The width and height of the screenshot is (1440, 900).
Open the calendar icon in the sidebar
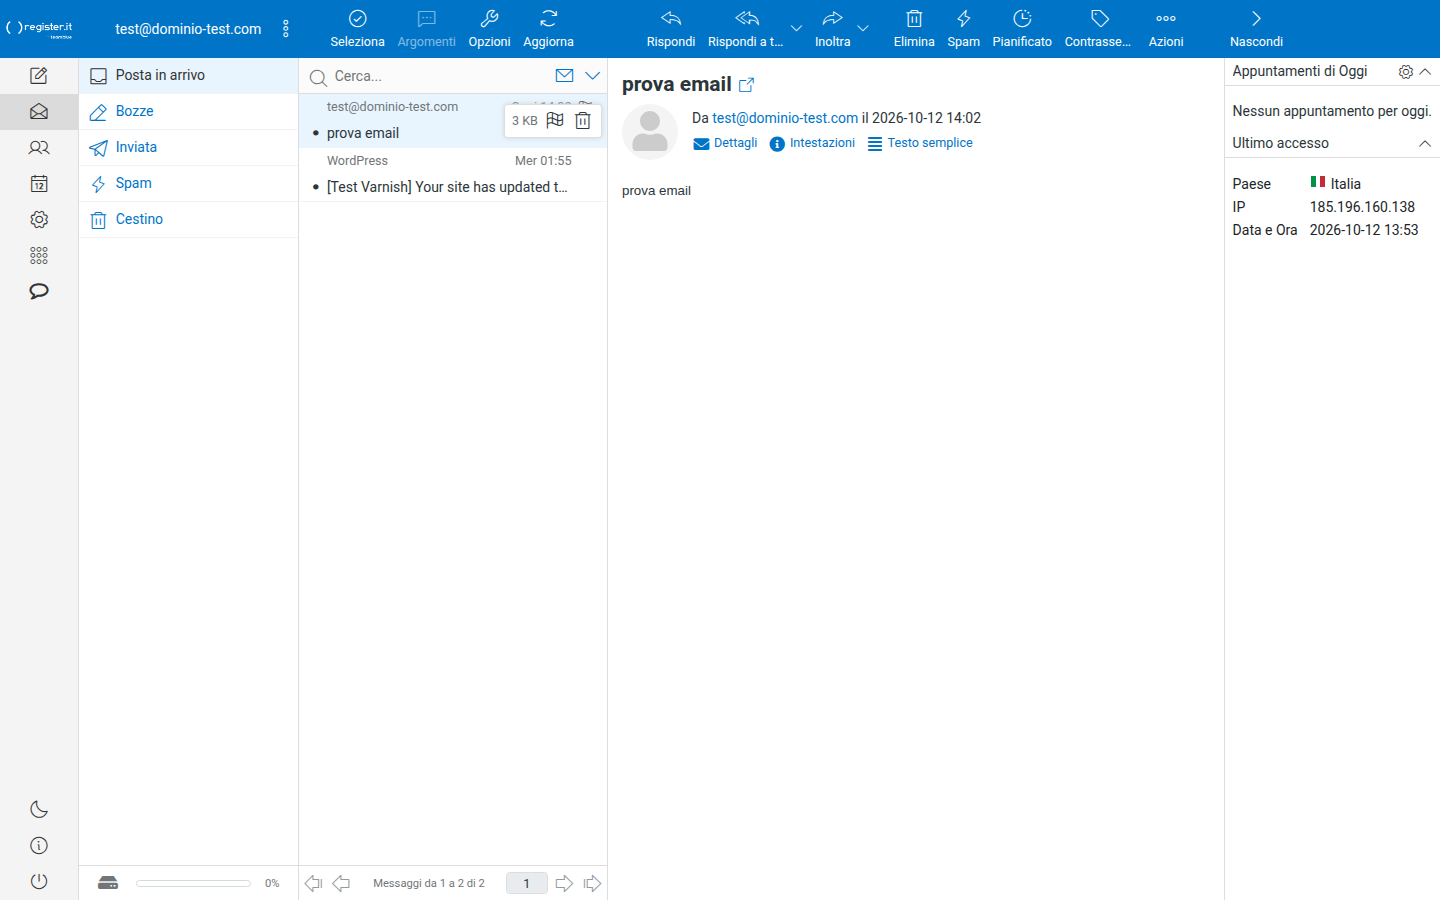[39, 184]
